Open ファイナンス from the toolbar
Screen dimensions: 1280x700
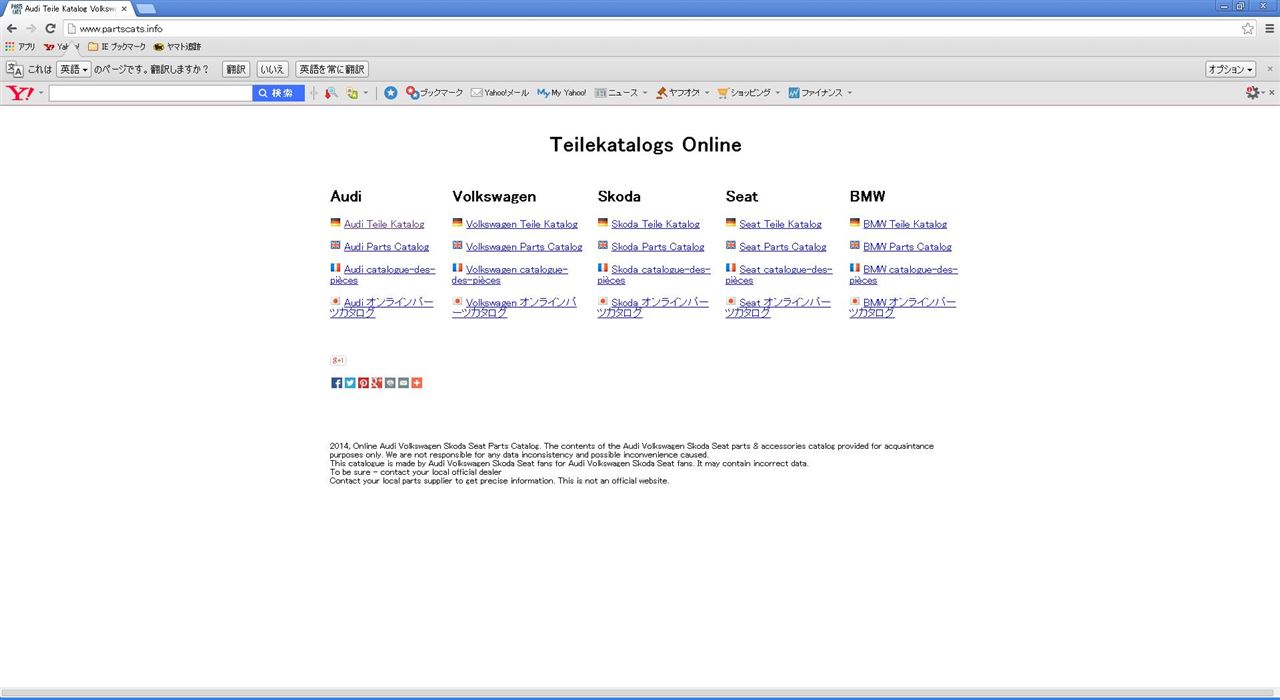815,93
